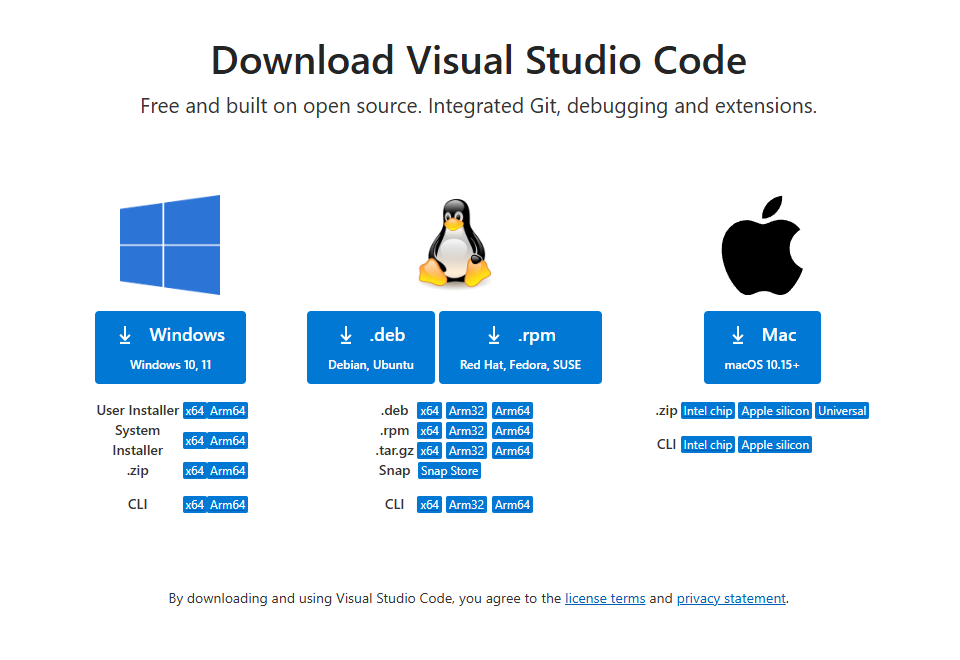Image resolution: width=960 pixels, height=660 pixels.
Task: Download Mac .zip for Apple silicon
Action: pyautogui.click(x=775, y=411)
